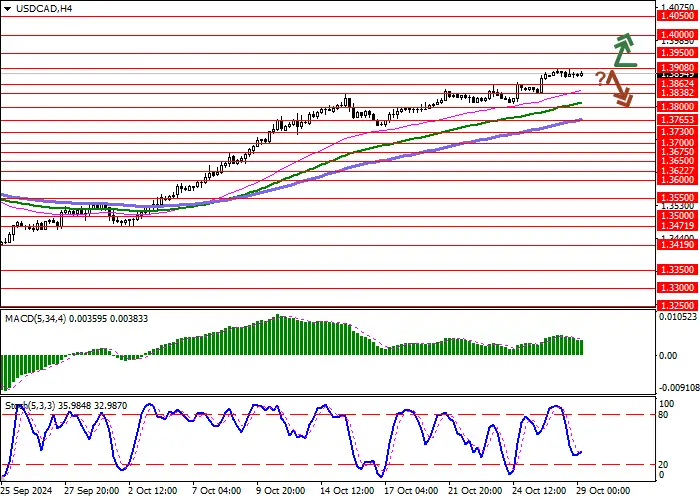Pick the 1.35000 price level label
Viewport: 700px width, 500px height.
677,216
